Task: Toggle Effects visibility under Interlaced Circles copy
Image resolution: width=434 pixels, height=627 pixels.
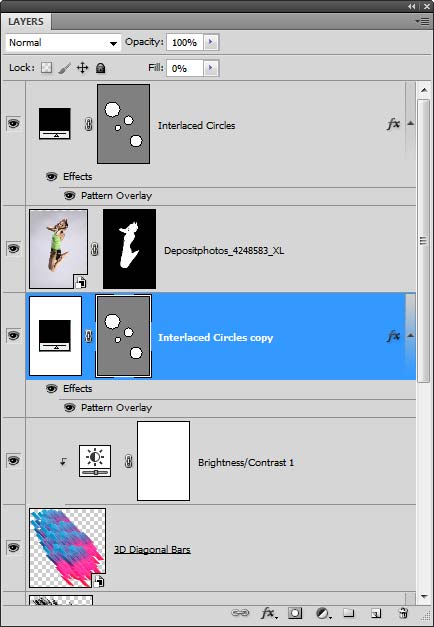Action: pos(52,388)
